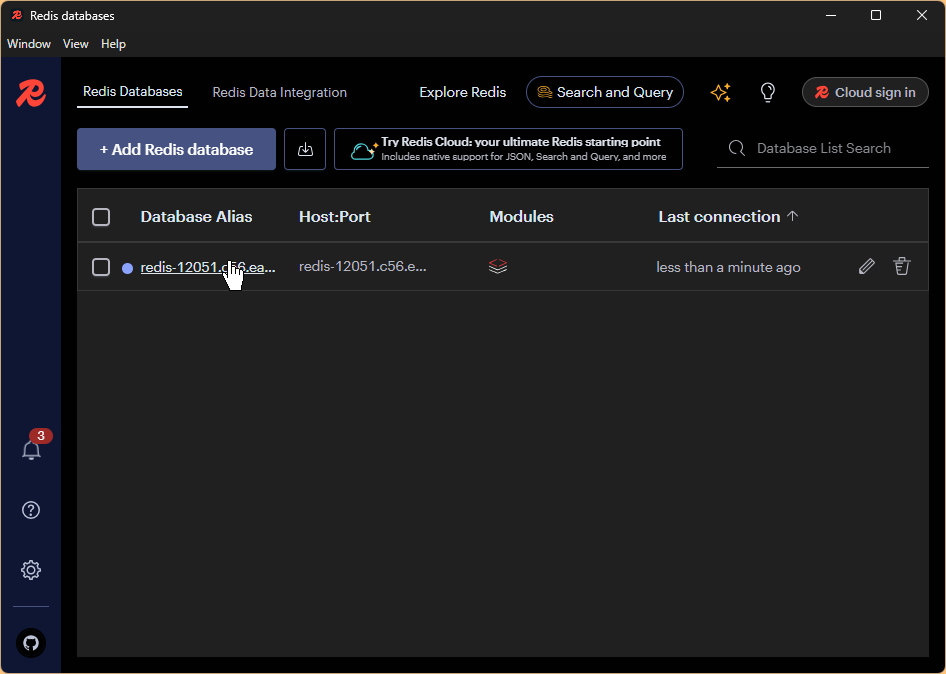Screen dimensions: 946x674
Task: Minimize the Redis databases window
Action: coord(831,15)
